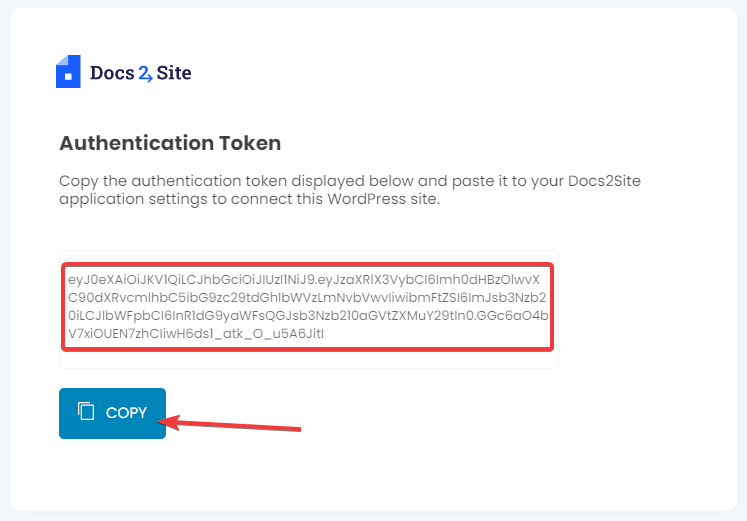Screen dimensions: 747x521
Task: Select the "Authentication Token" heading
Action: (x=170, y=143)
